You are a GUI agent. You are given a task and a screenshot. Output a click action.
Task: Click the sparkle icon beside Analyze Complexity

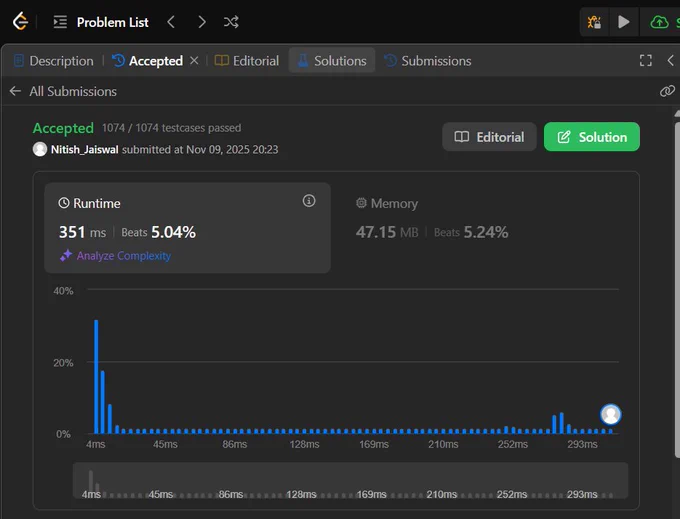[66, 255]
